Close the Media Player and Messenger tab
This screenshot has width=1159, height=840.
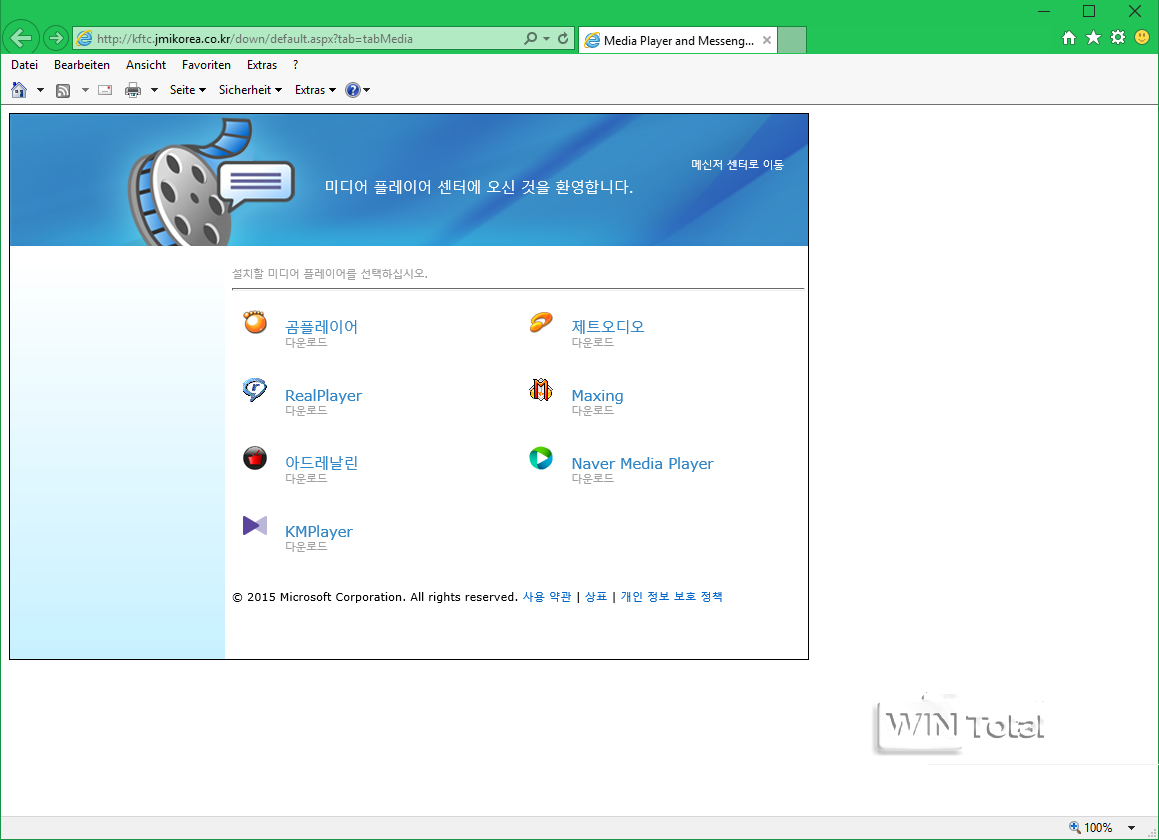click(x=767, y=40)
